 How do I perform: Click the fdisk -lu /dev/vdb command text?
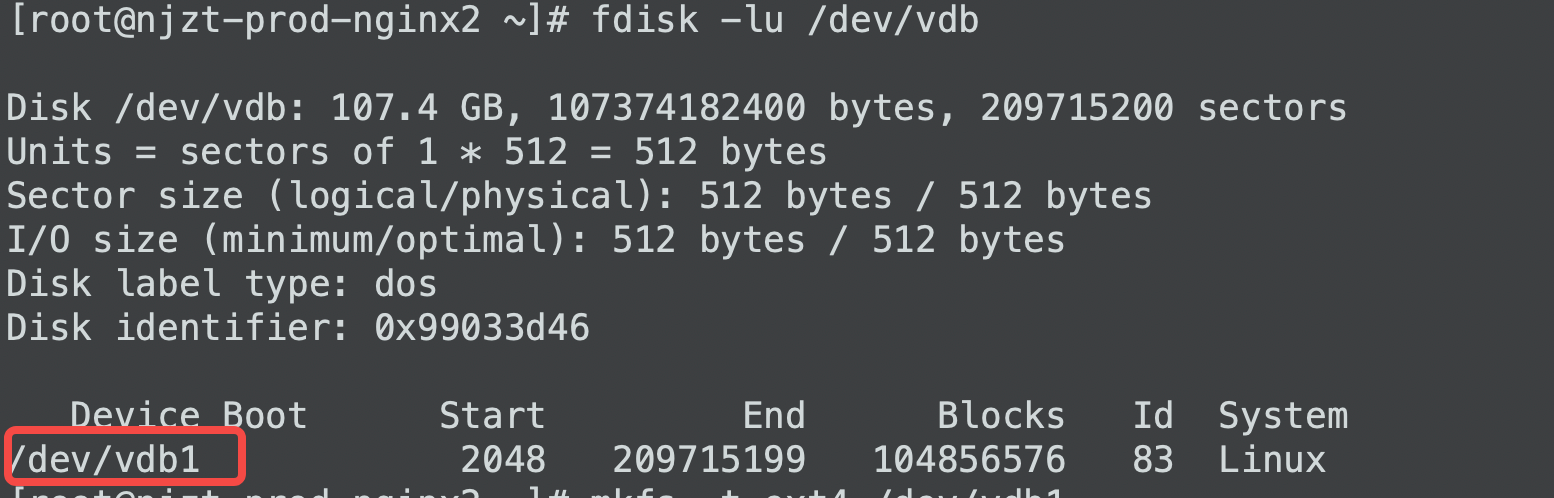tap(785, 19)
